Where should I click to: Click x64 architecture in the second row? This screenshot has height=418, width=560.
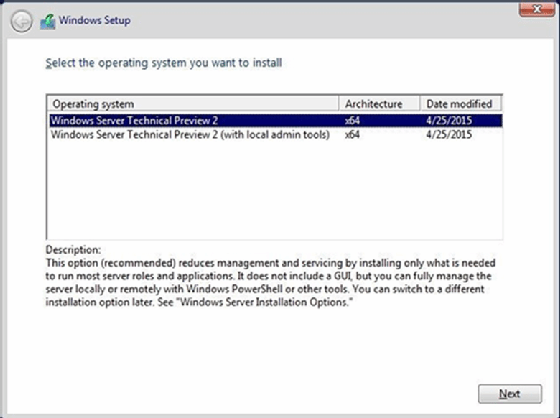pyautogui.click(x=352, y=135)
